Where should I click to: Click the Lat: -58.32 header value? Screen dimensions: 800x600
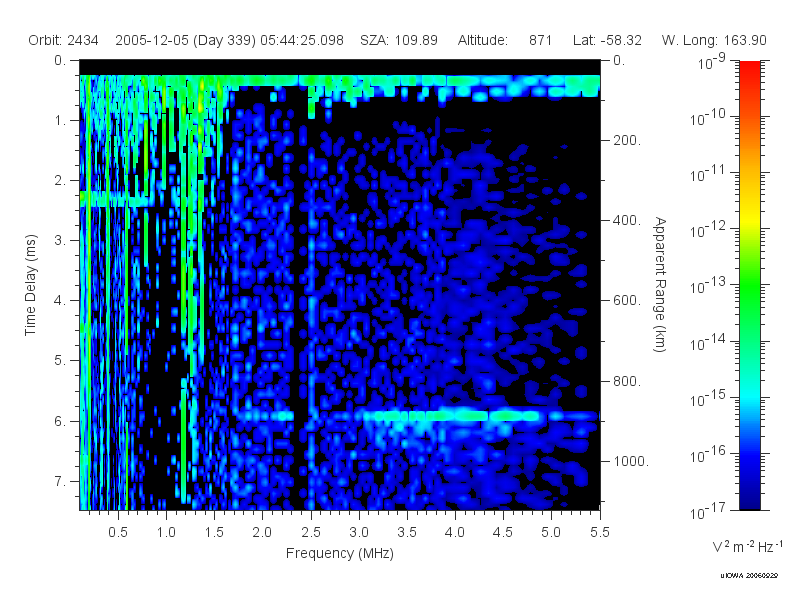(x=607, y=40)
